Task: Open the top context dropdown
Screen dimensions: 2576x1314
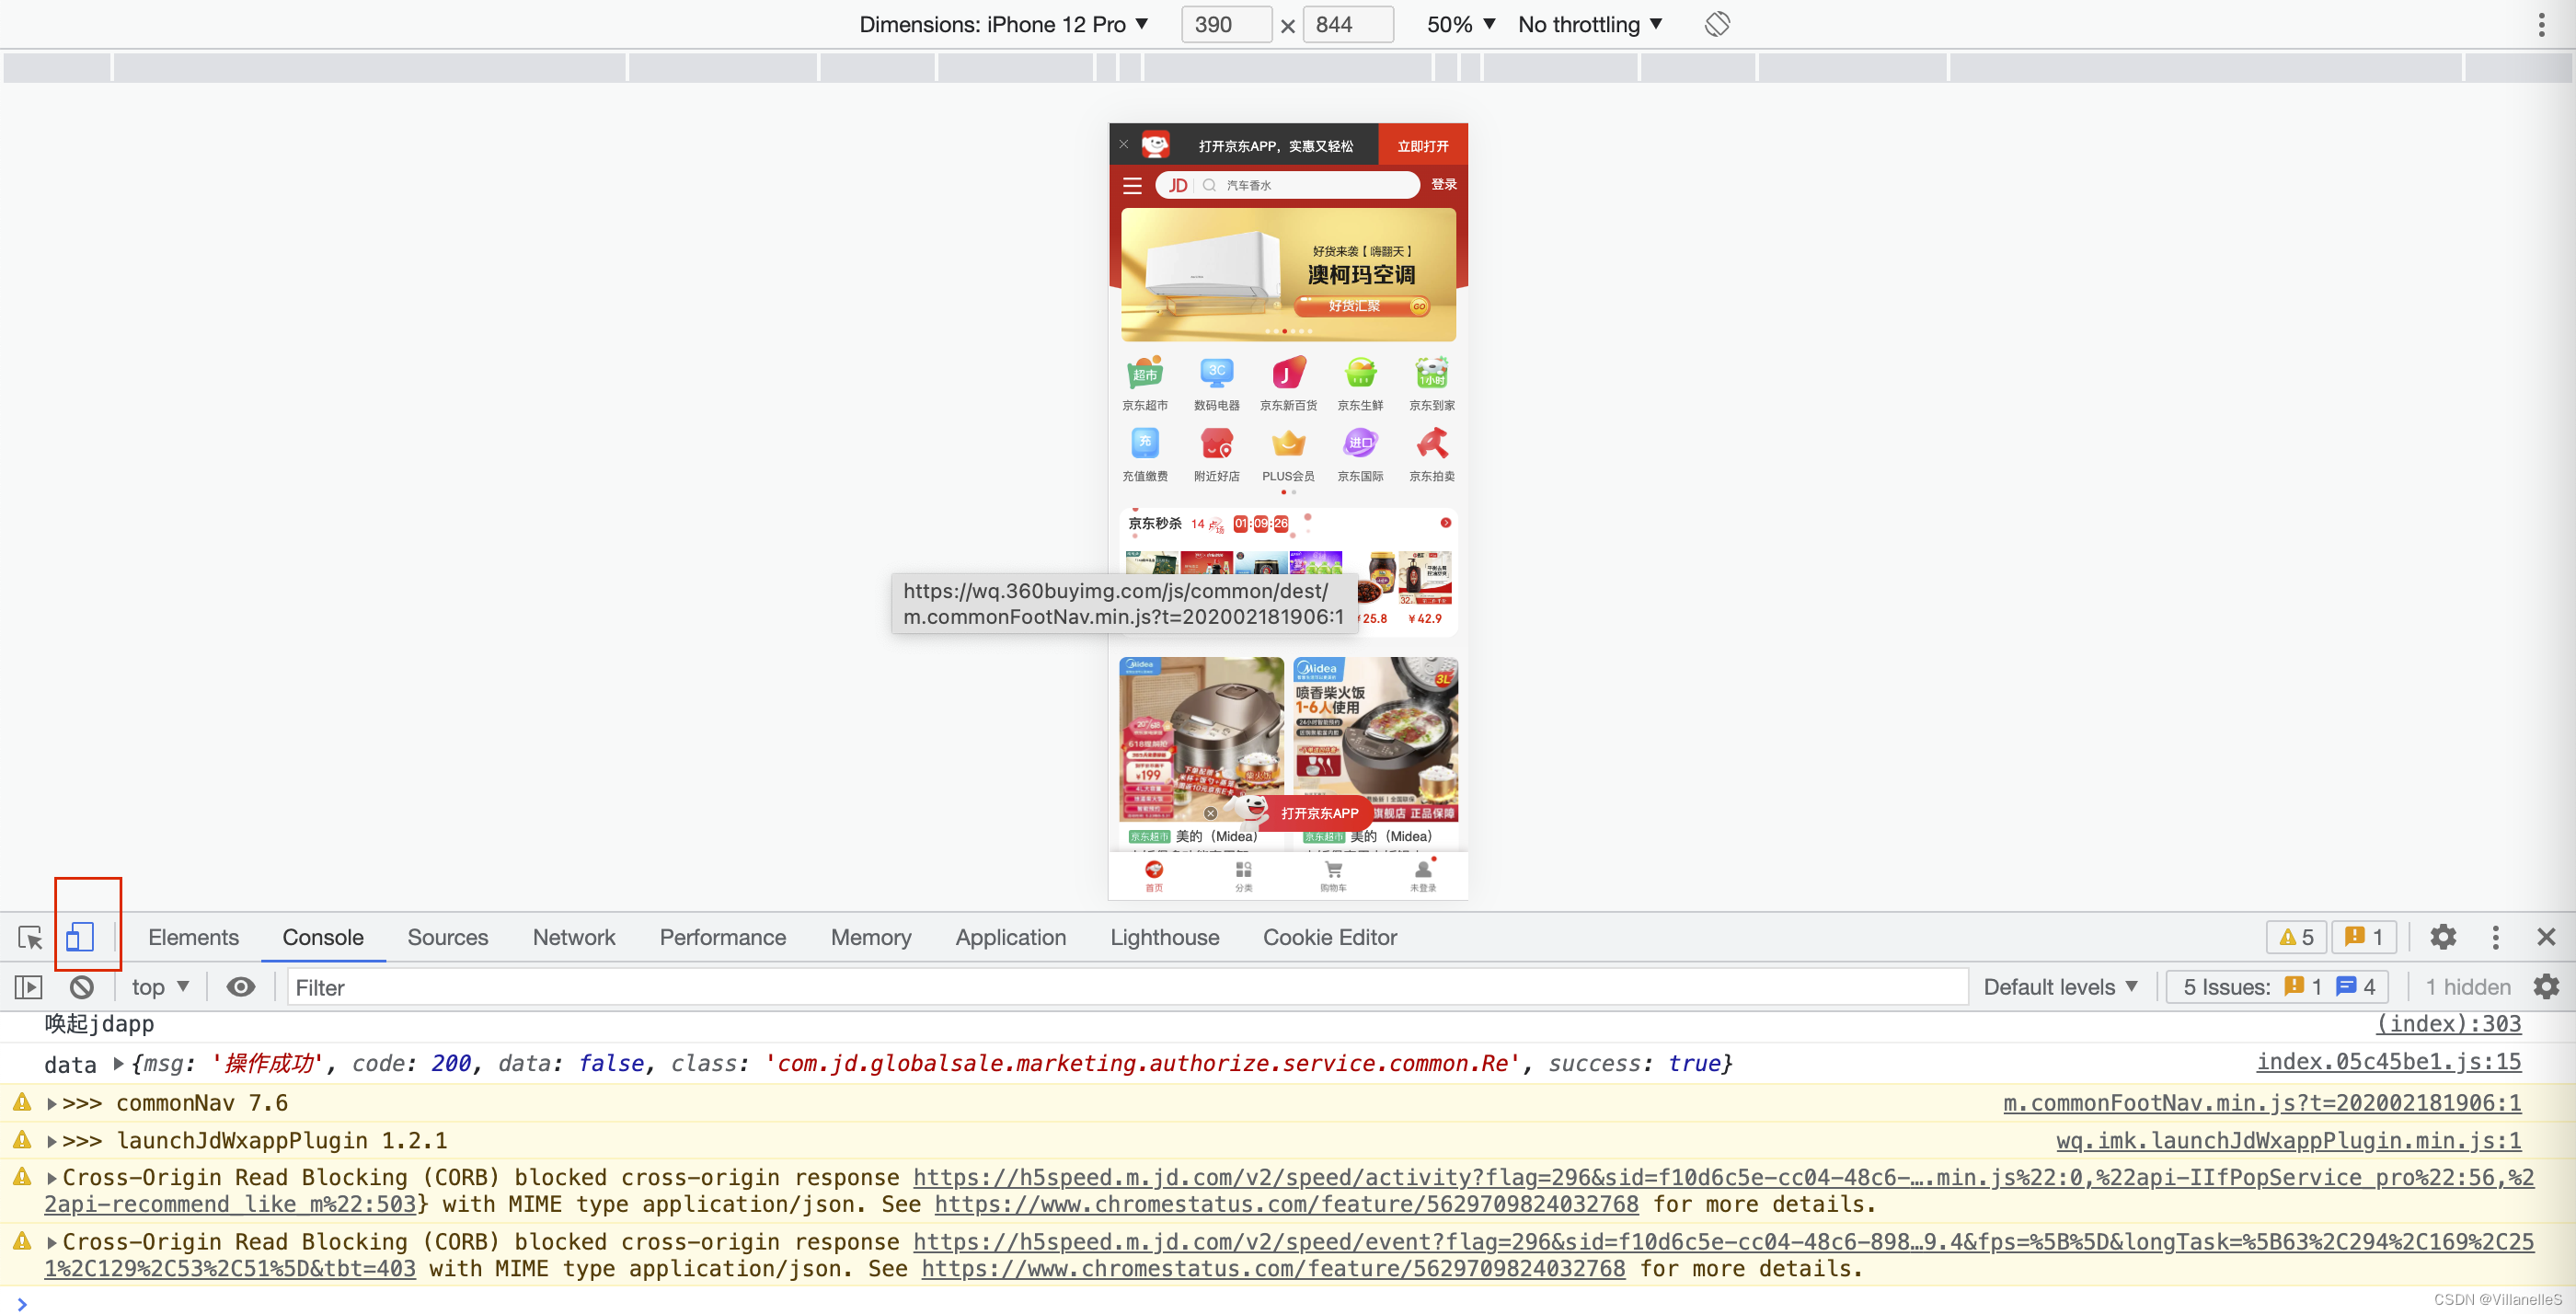Action: (160, 987)
